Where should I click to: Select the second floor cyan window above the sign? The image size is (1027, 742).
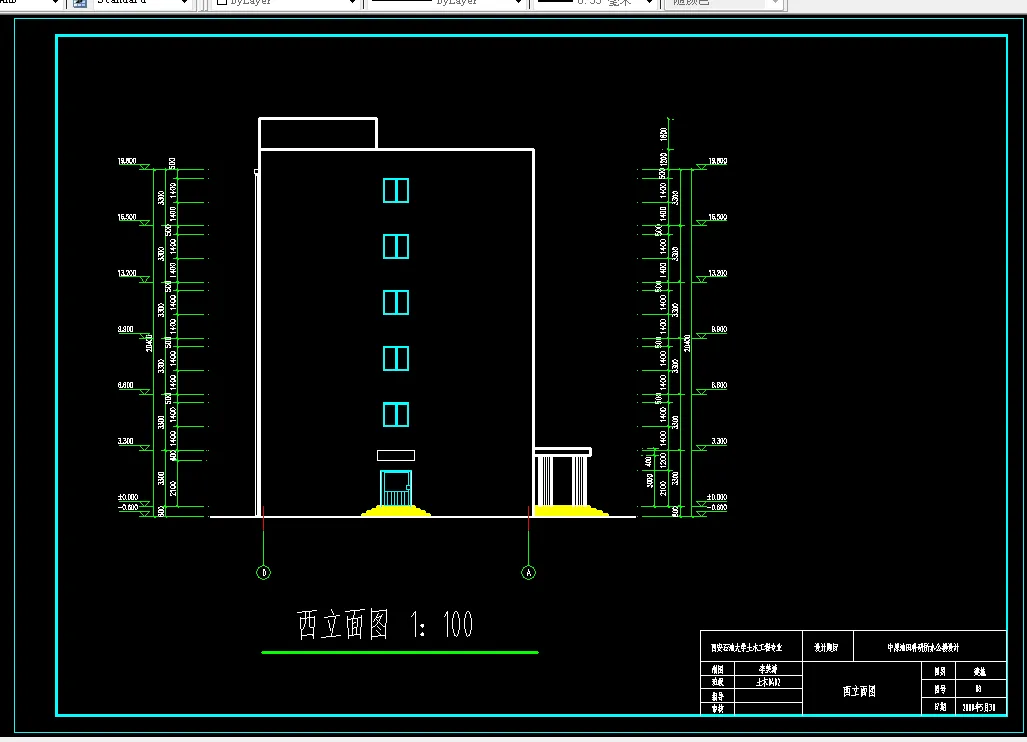tap(396, 415)
